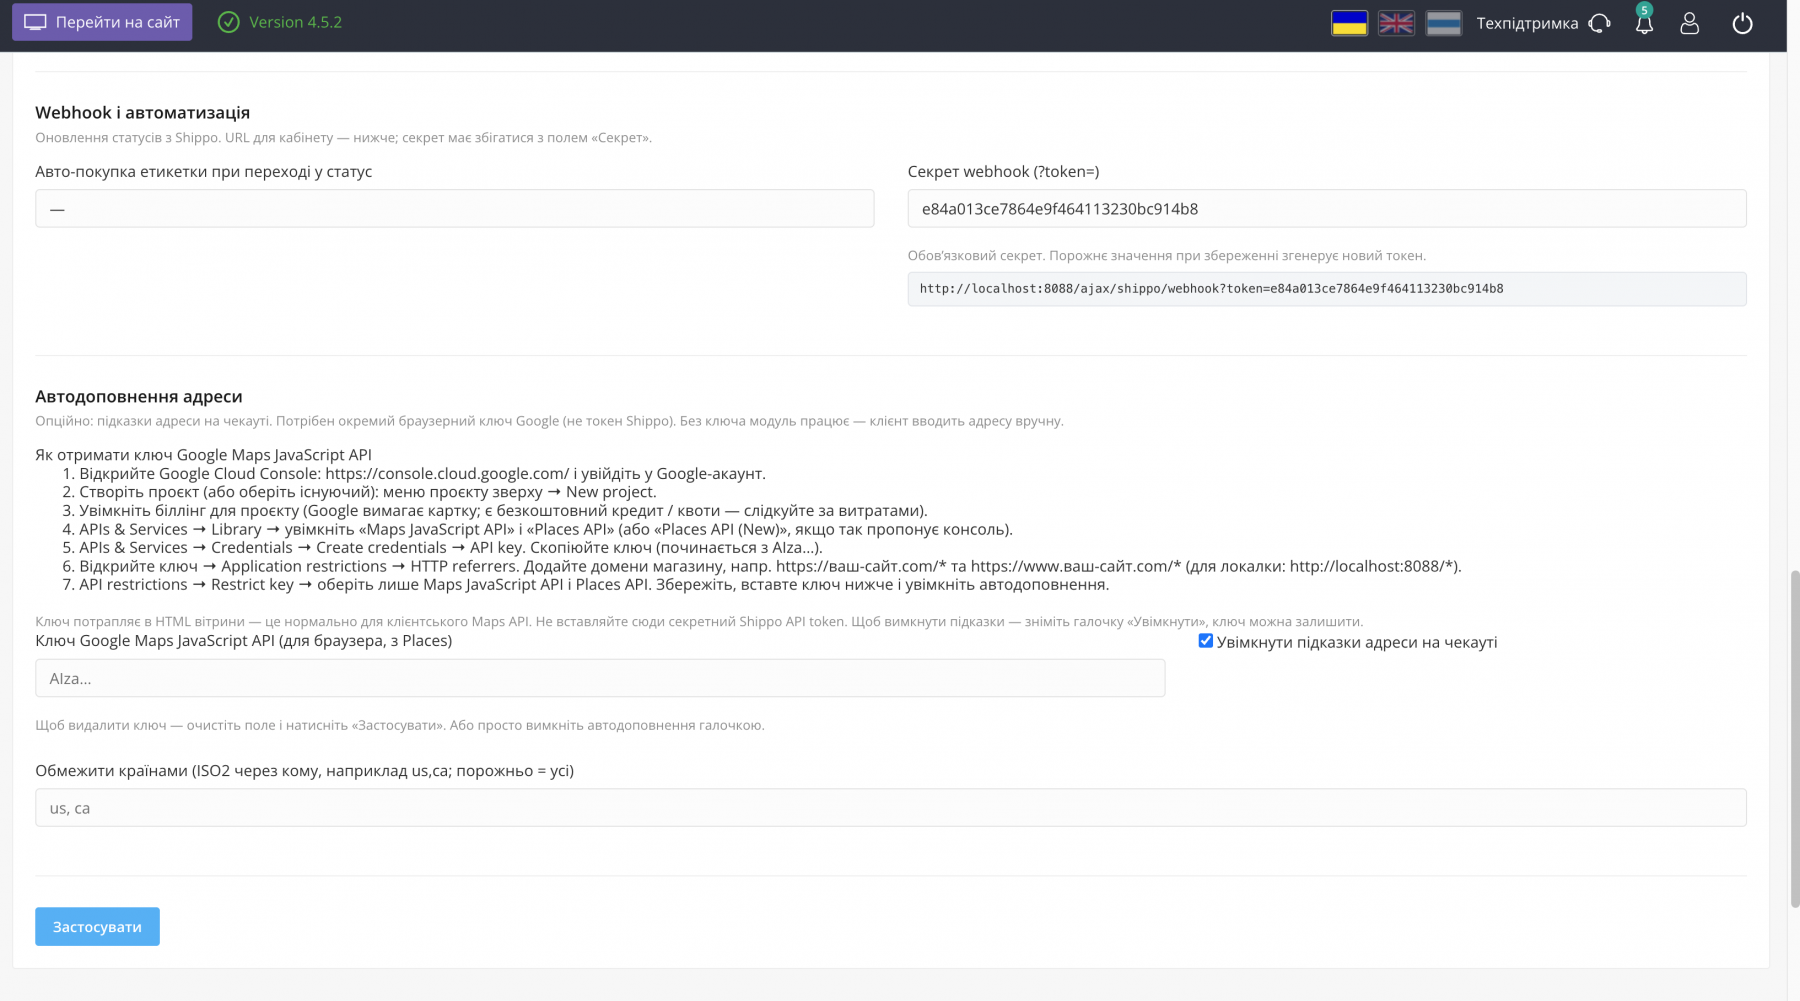This screenshot has width=1800, height=1001.
Task: Click the Техпідтримка support link
Action: pos(1527,23)
